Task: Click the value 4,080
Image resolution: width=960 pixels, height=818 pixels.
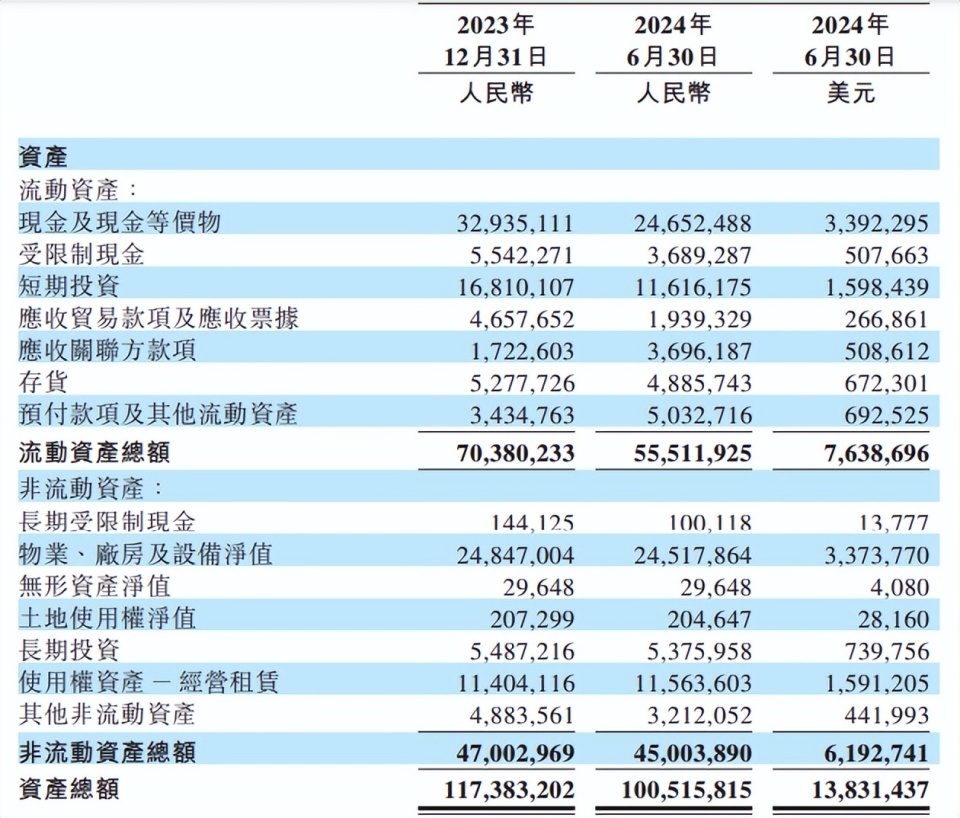Action: click(x=899, y=587)
